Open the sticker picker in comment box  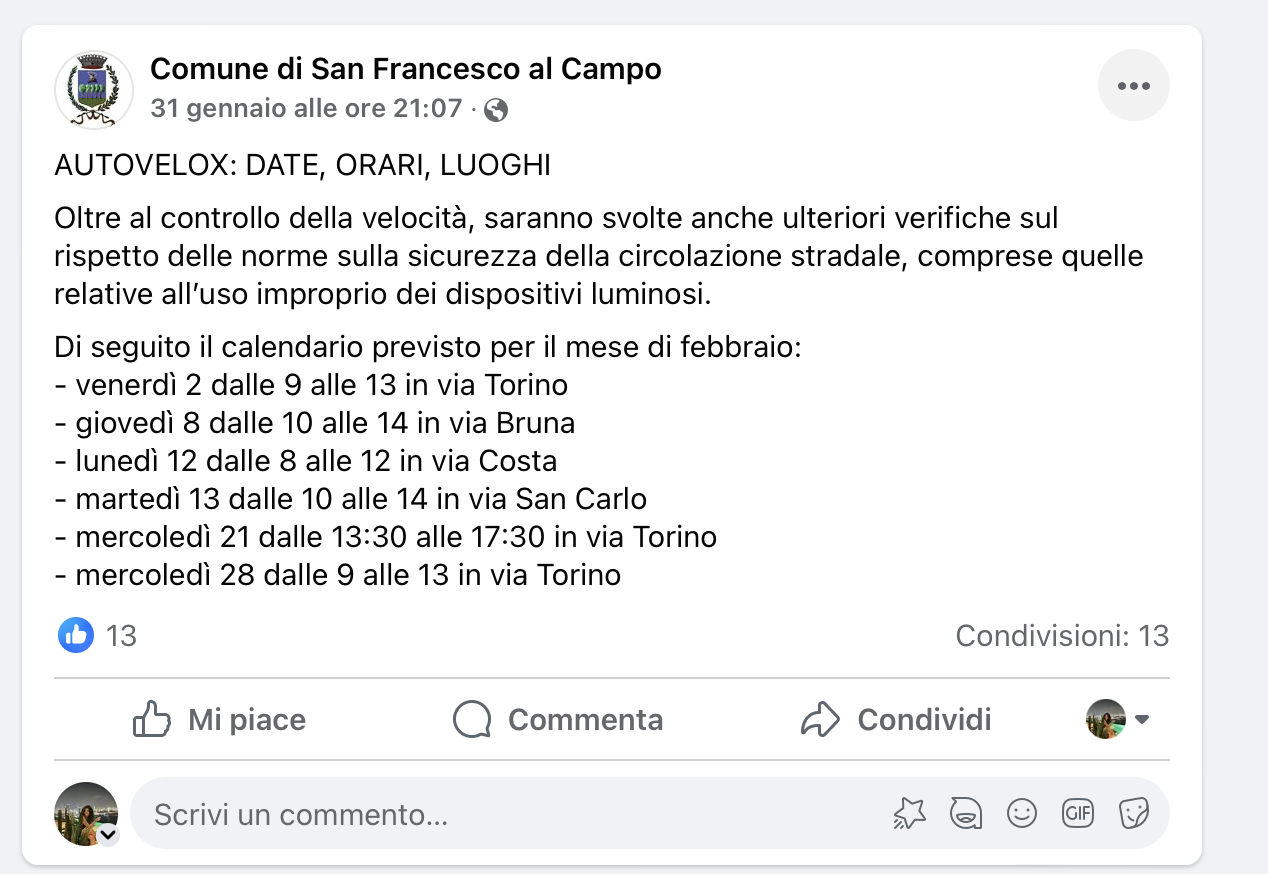click(1133, 814)
